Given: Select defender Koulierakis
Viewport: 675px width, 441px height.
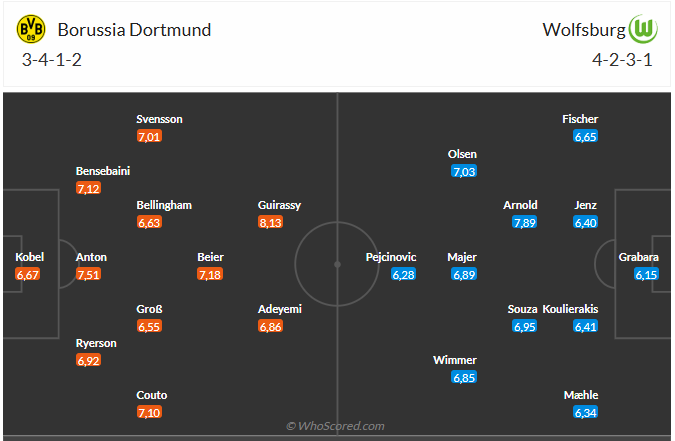Looking at the screenshot, I should [x=571, y=309].
